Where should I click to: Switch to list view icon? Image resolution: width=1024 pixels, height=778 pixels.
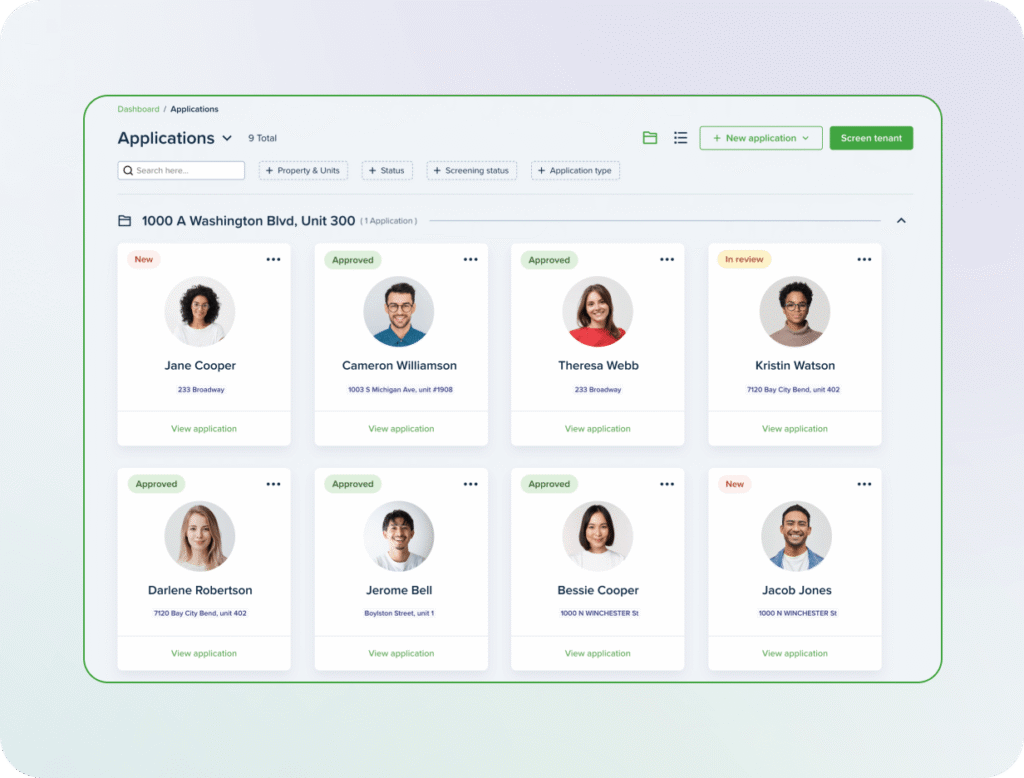coord(680,138)
